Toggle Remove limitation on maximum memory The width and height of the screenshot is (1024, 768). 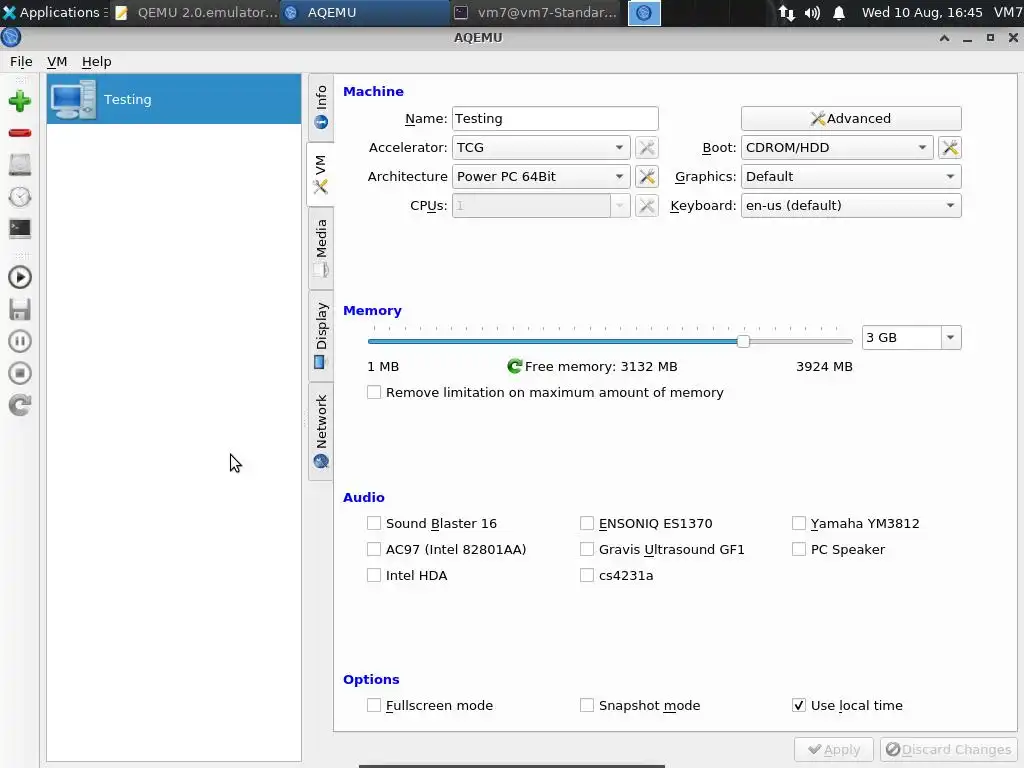pyautogui.click(x=374, y=392)
